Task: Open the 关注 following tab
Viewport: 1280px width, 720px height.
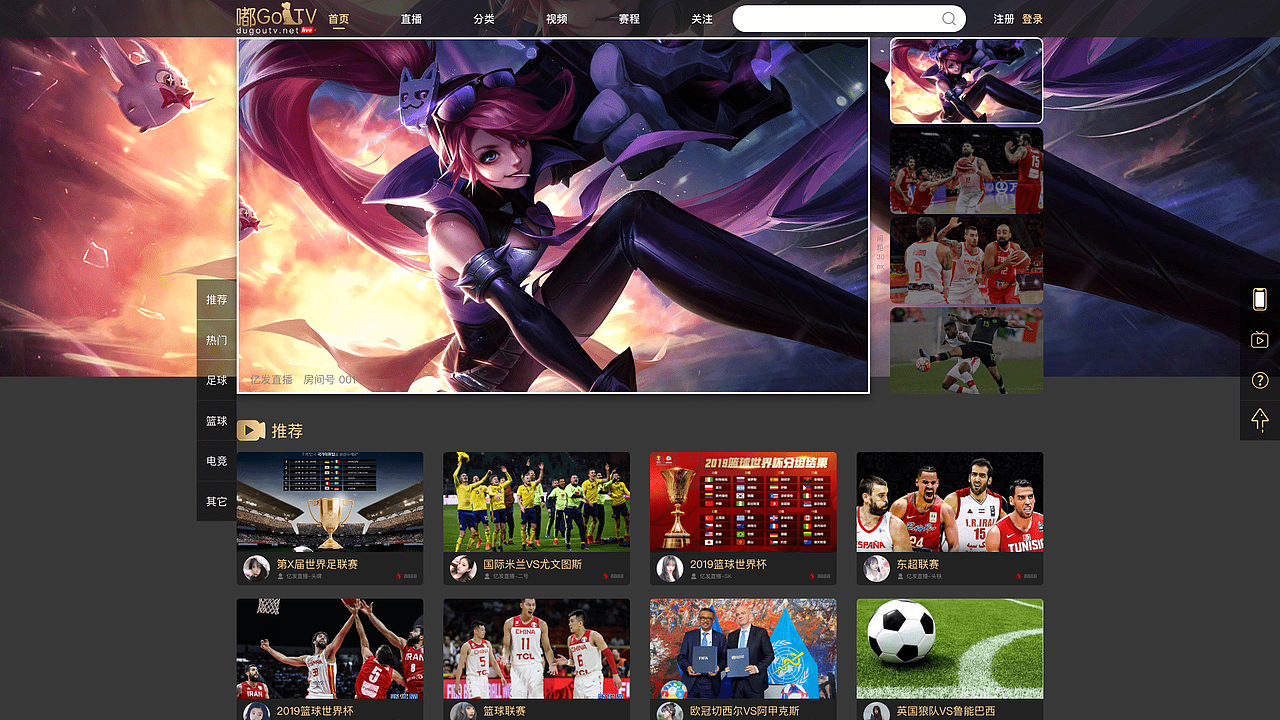Action: click(702, 19)
